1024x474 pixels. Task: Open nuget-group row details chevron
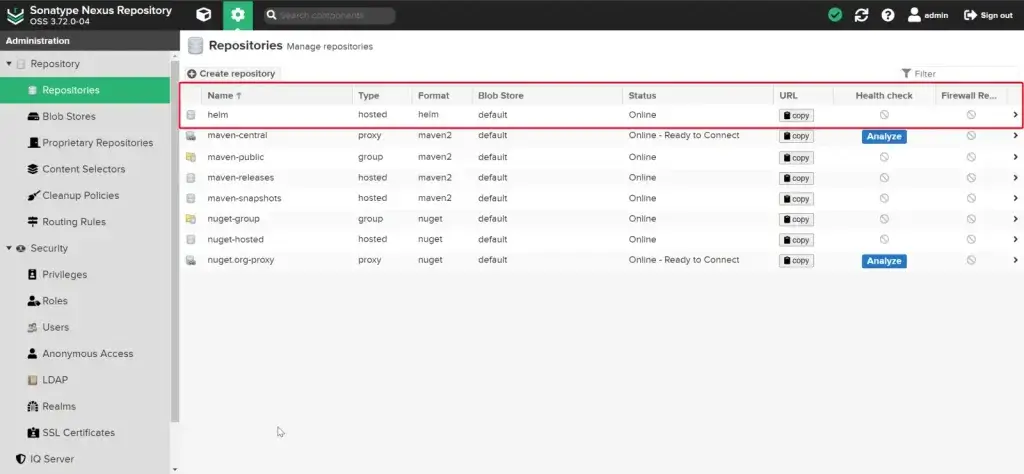pyautogui.click(x=1016, y=219)
